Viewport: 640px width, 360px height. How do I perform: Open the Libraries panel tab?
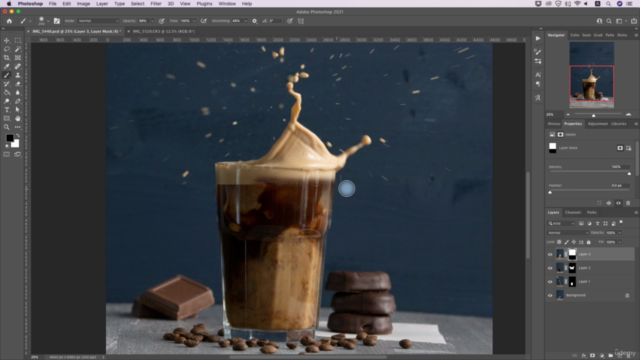(x=618, y=124)
